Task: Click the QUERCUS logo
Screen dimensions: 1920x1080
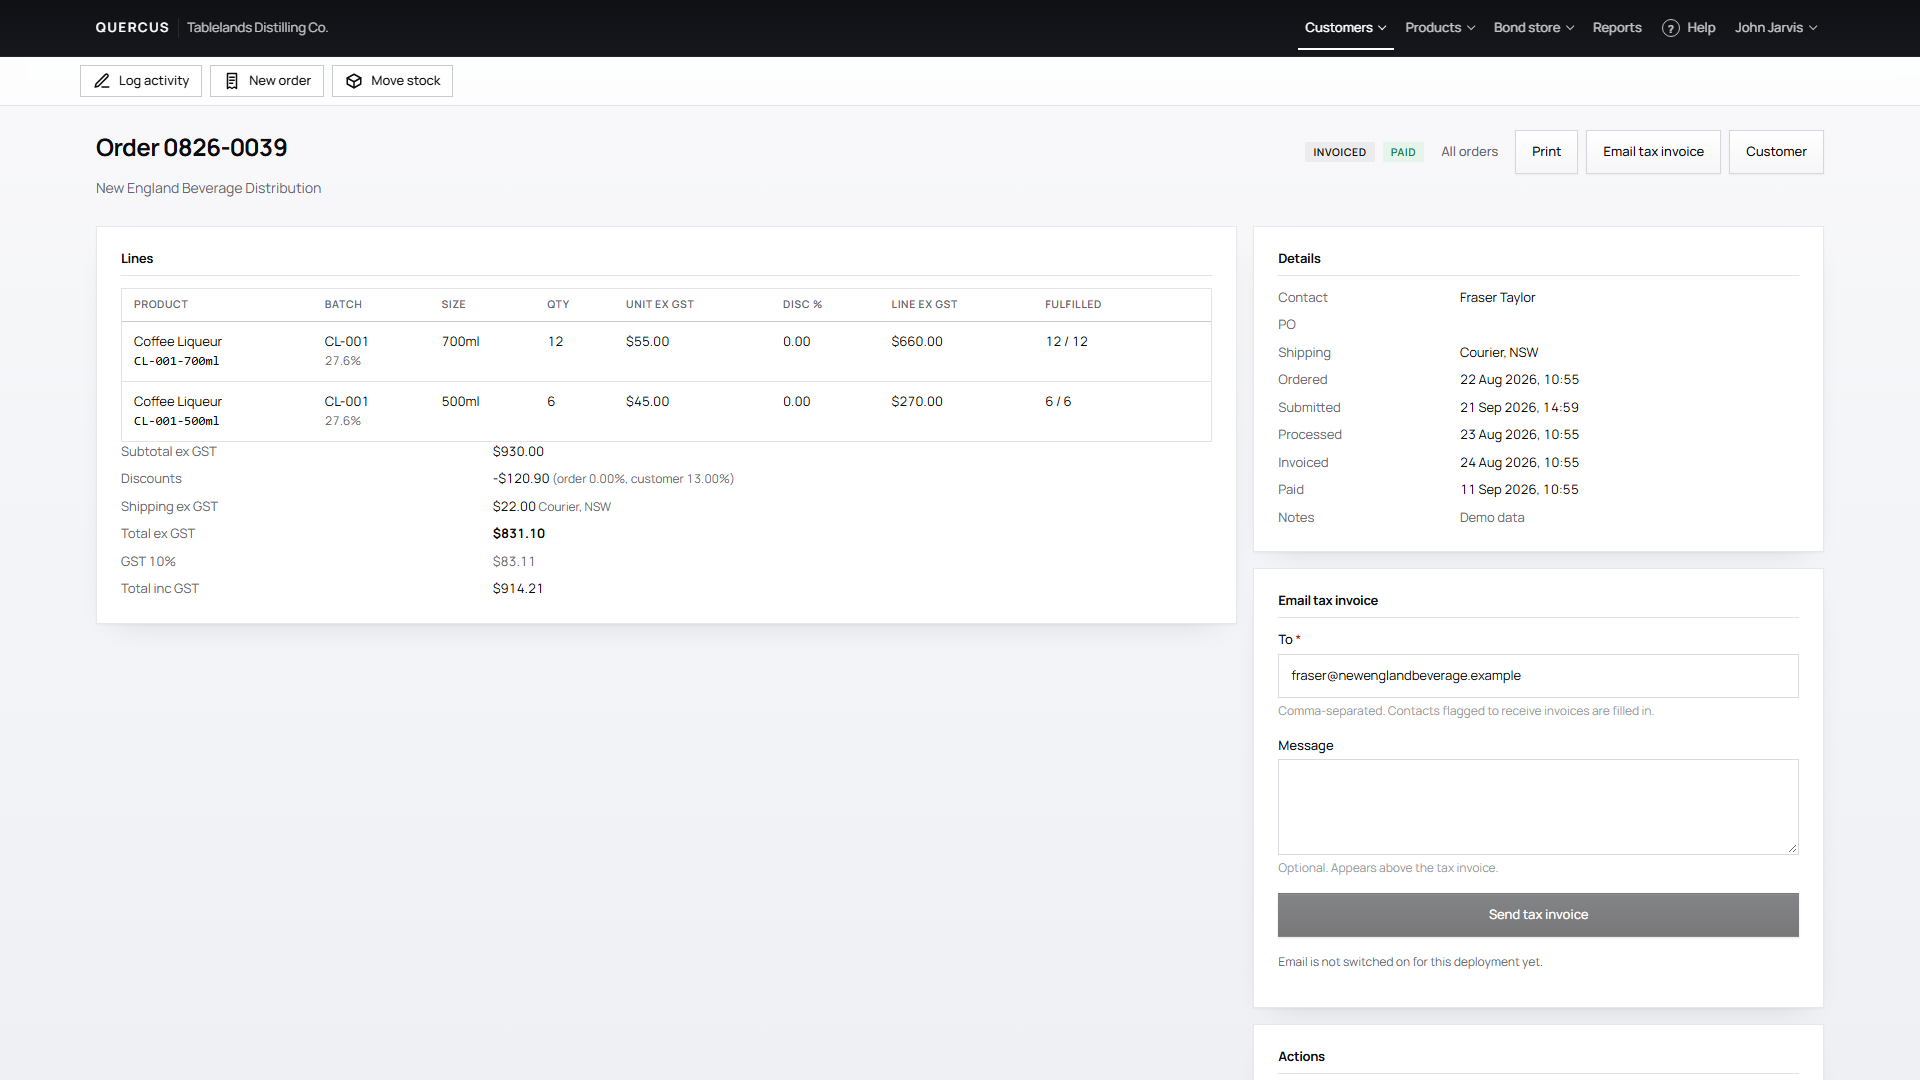Action: (x=133, y=28)
